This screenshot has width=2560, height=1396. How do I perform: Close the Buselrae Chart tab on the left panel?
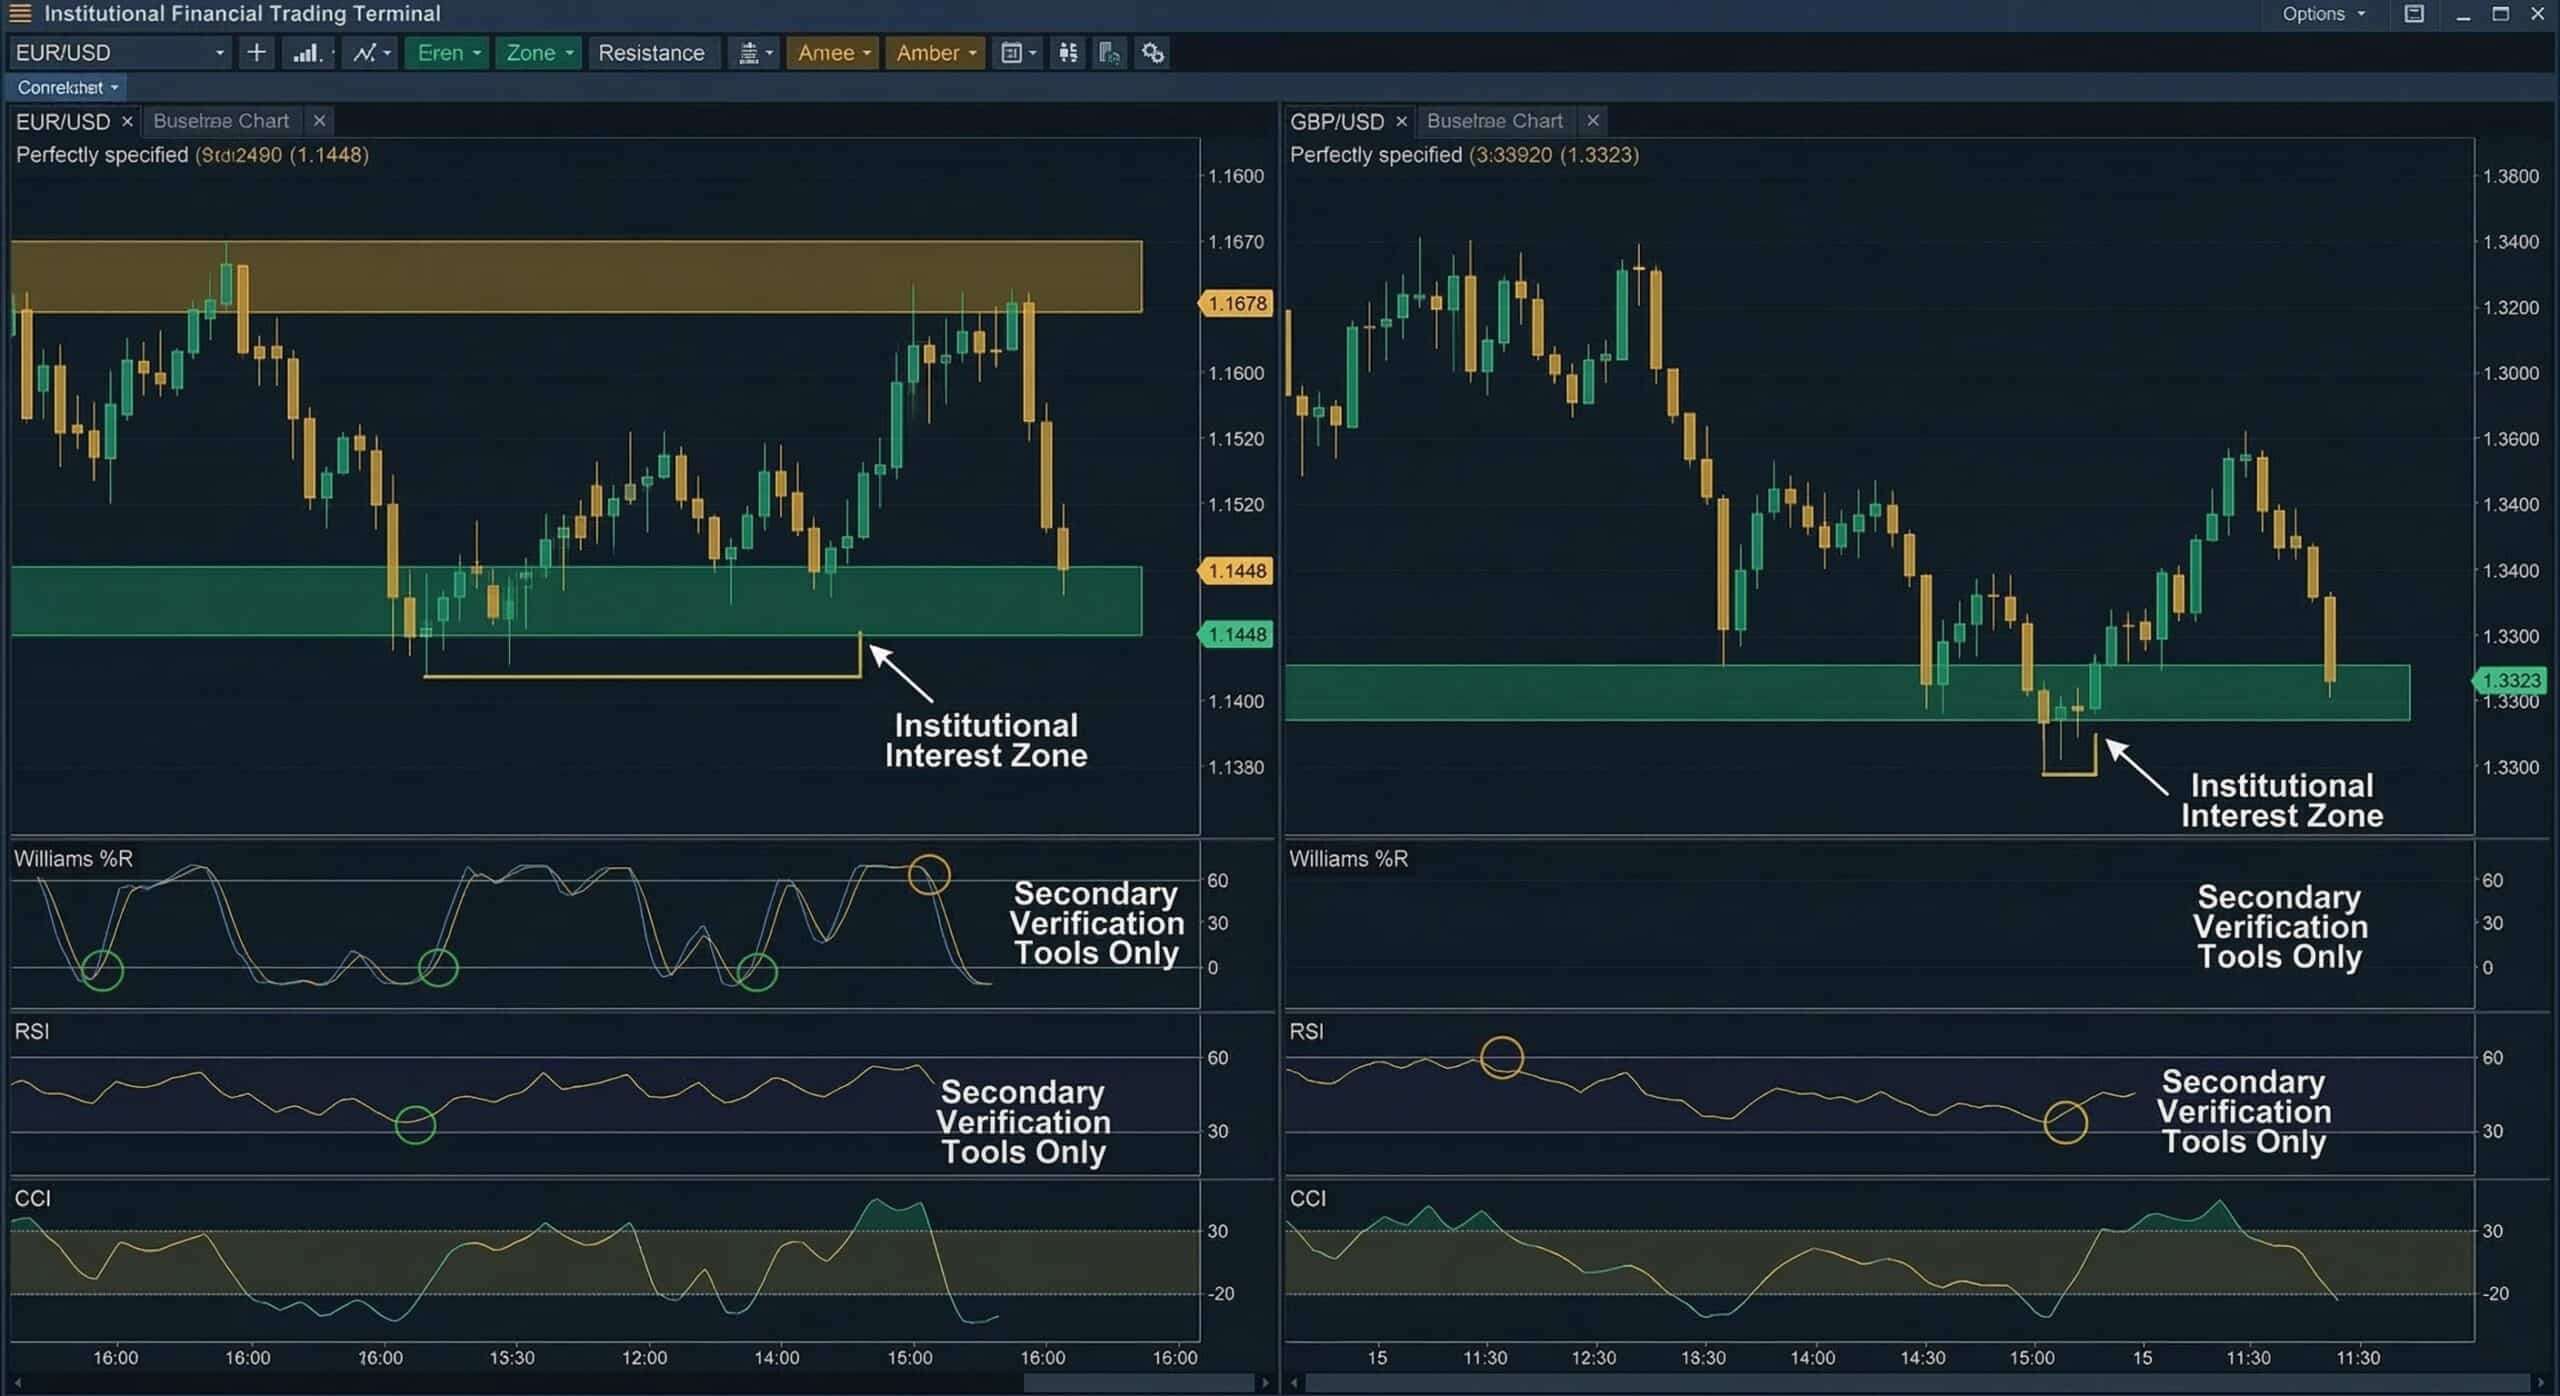[319, 121]
